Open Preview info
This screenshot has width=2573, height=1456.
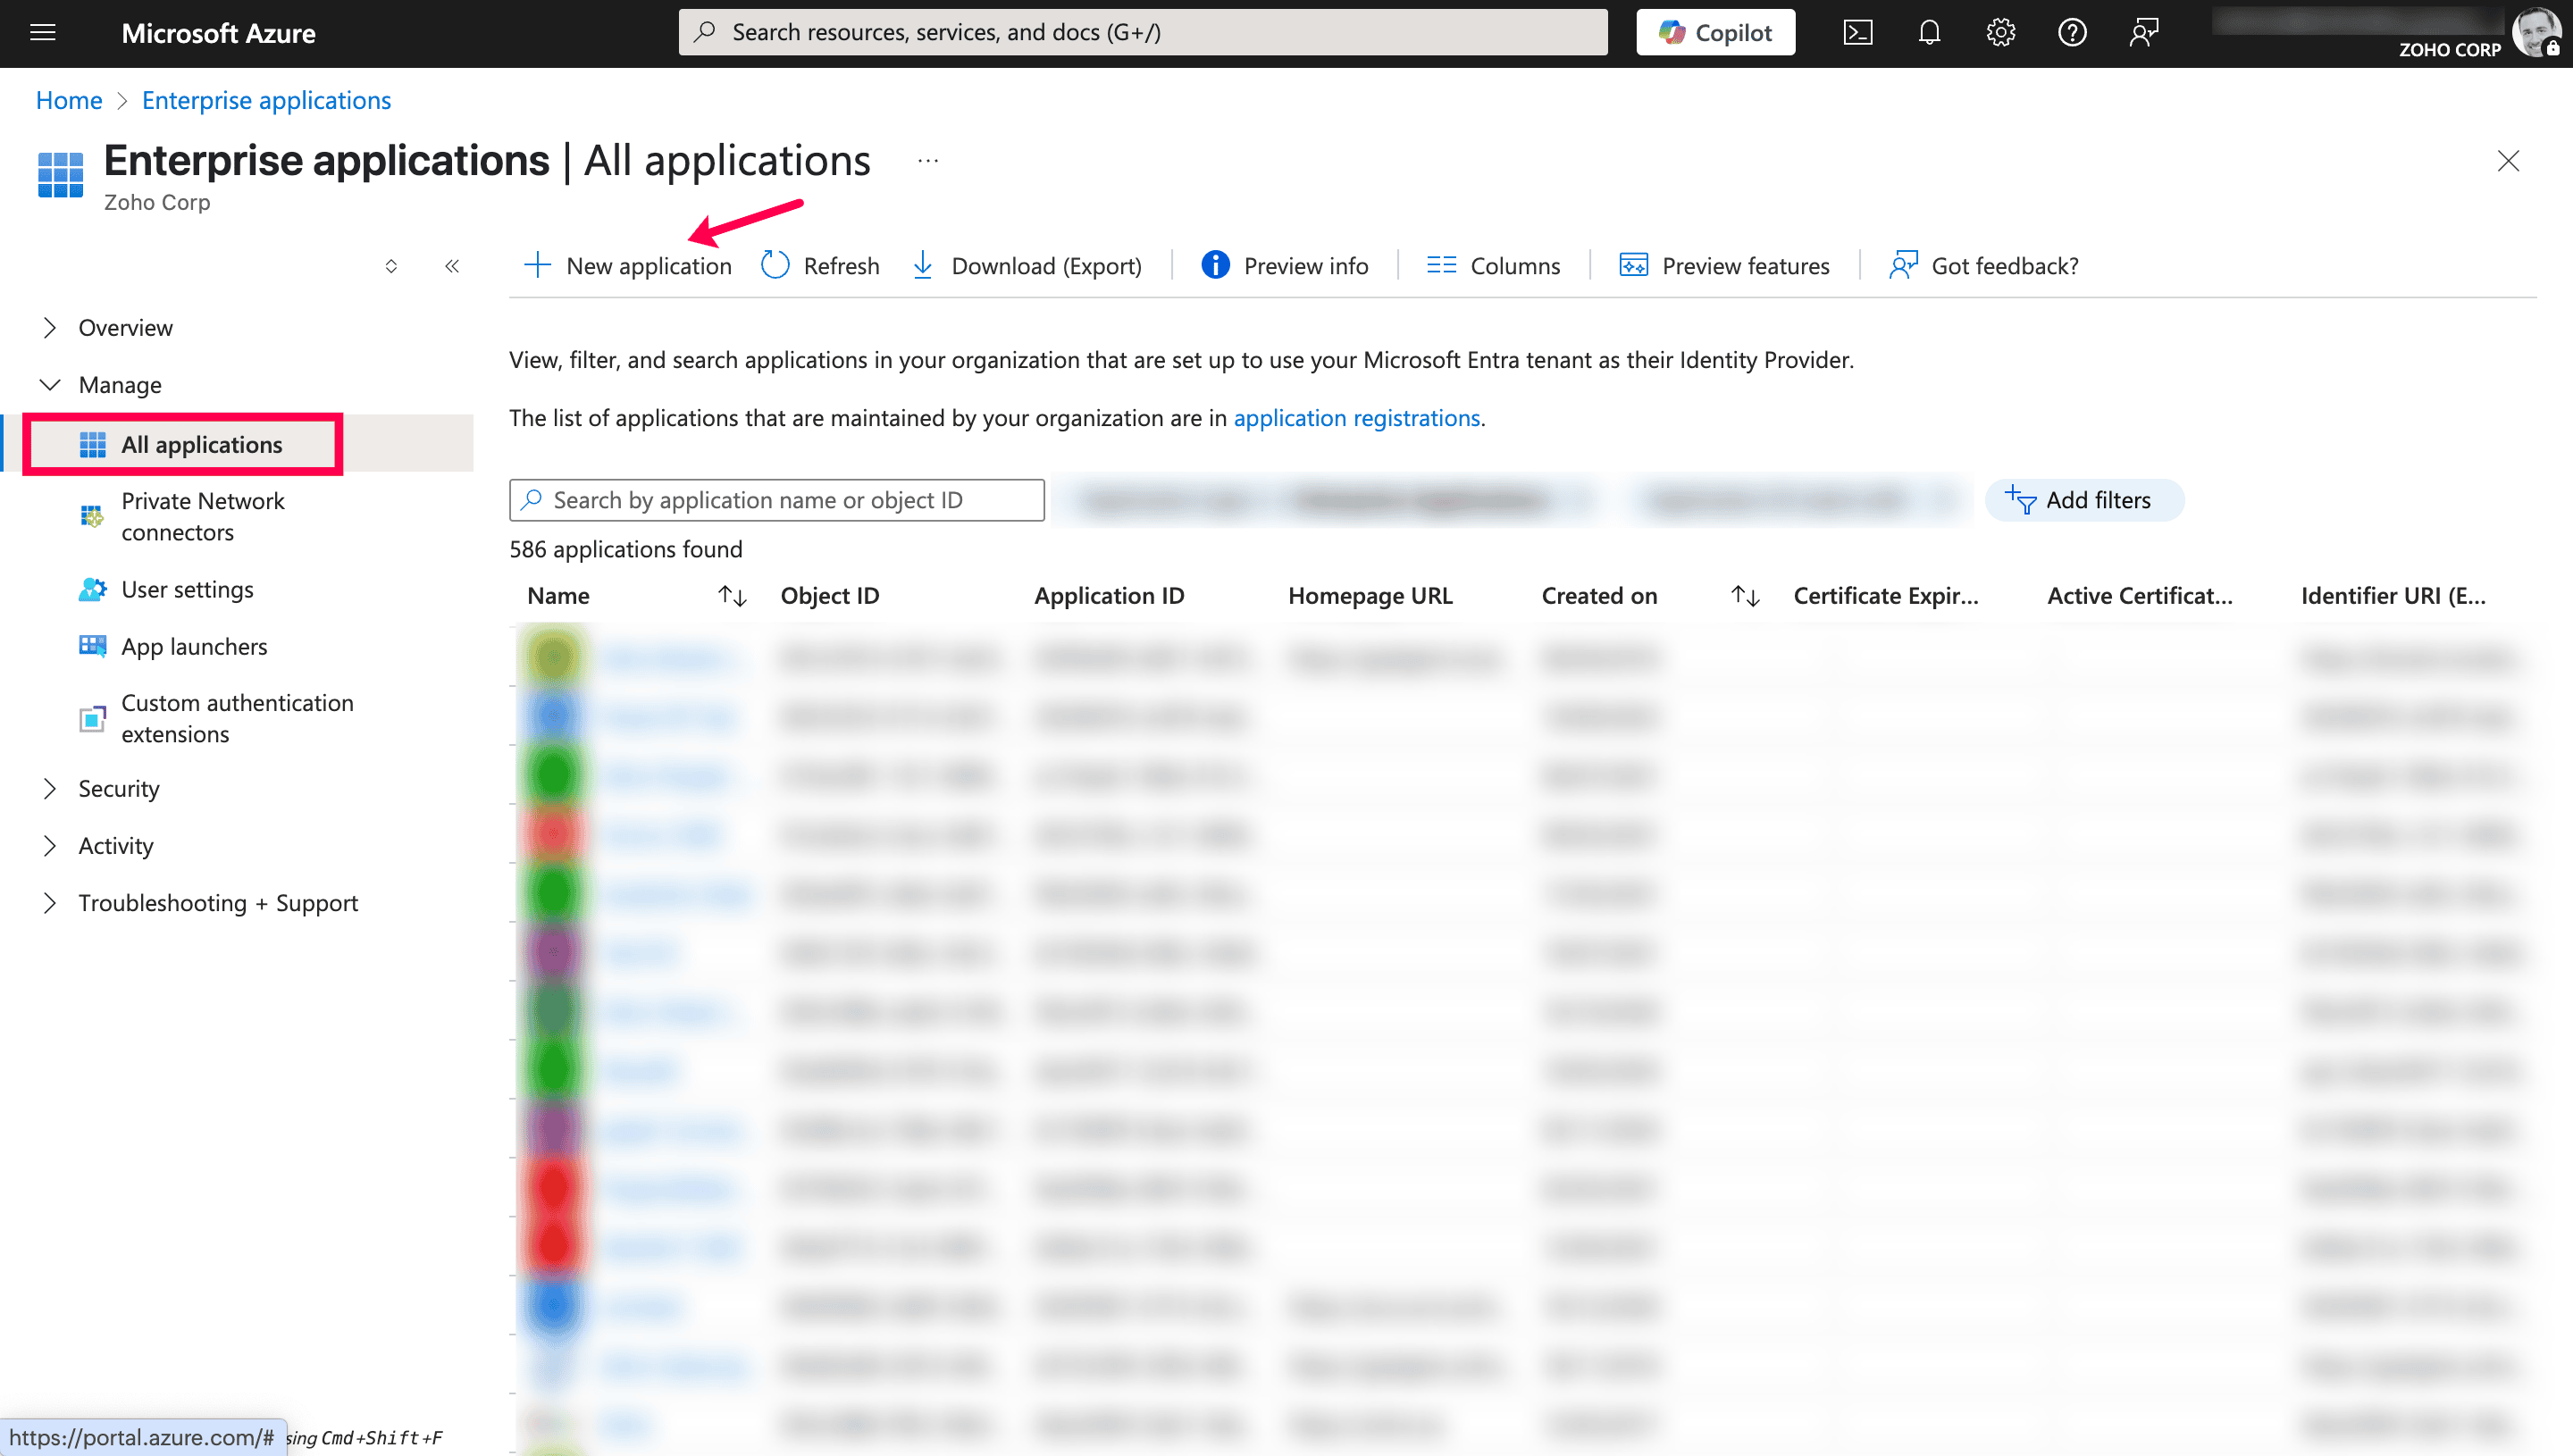click(x=1284, y=265)
